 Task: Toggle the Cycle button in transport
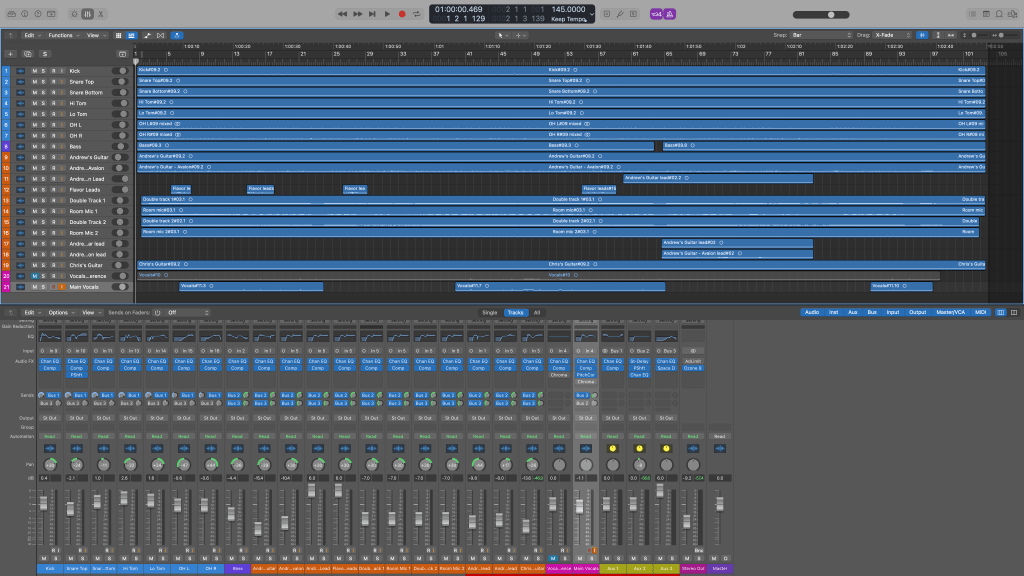(416, 14)
